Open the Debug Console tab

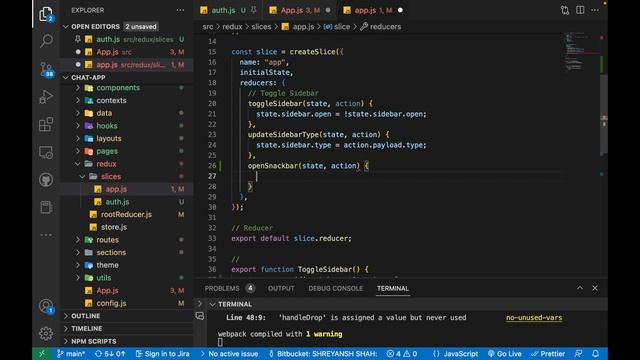(336, 288)
